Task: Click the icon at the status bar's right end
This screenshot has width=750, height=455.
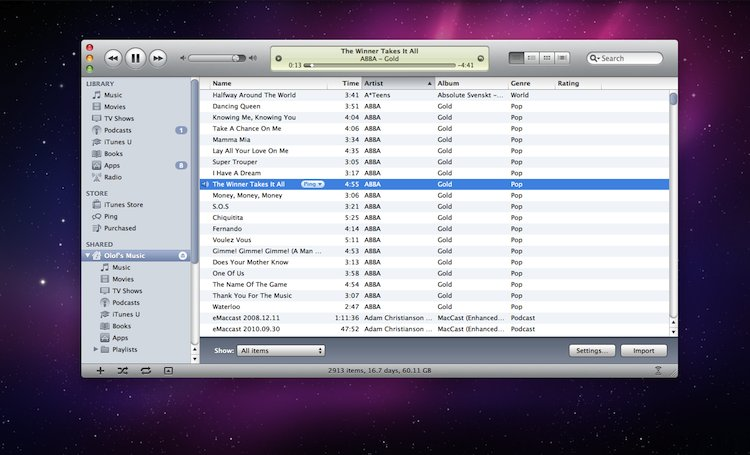Action: pos(658,370)
